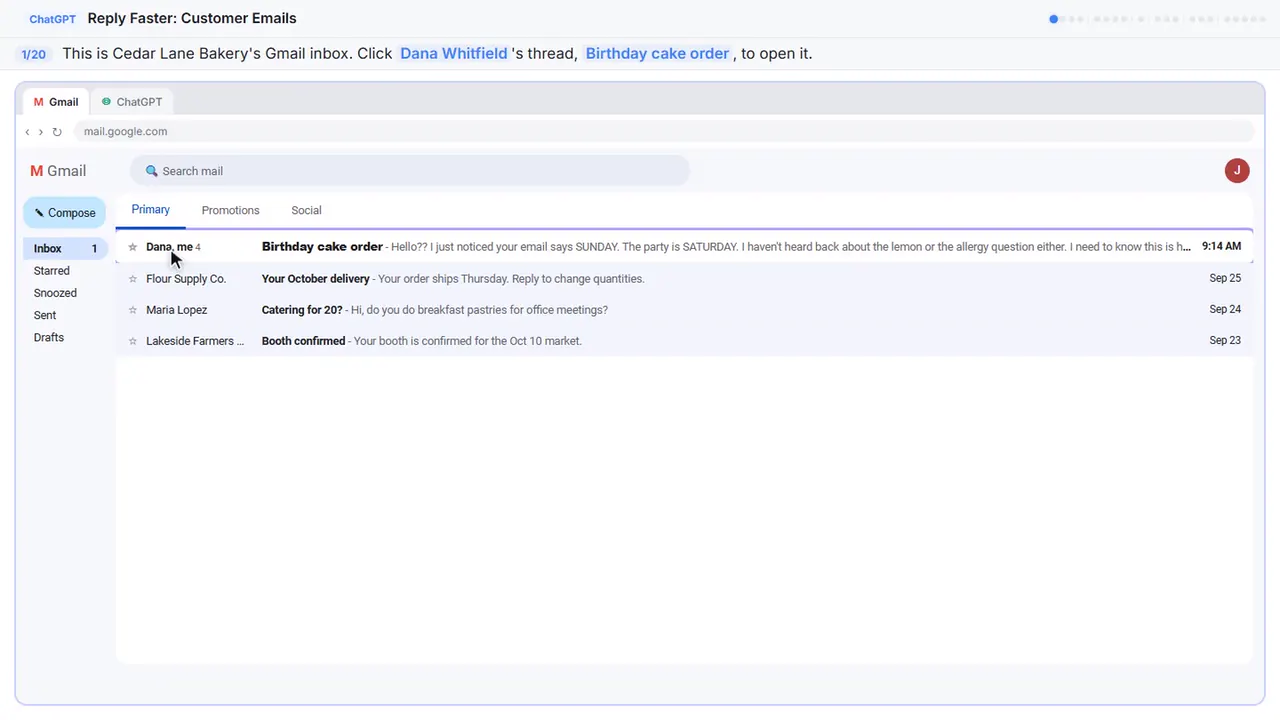Click the 1/20 step counter badge
Viewport: 1280px width, 720px height.
34,54
